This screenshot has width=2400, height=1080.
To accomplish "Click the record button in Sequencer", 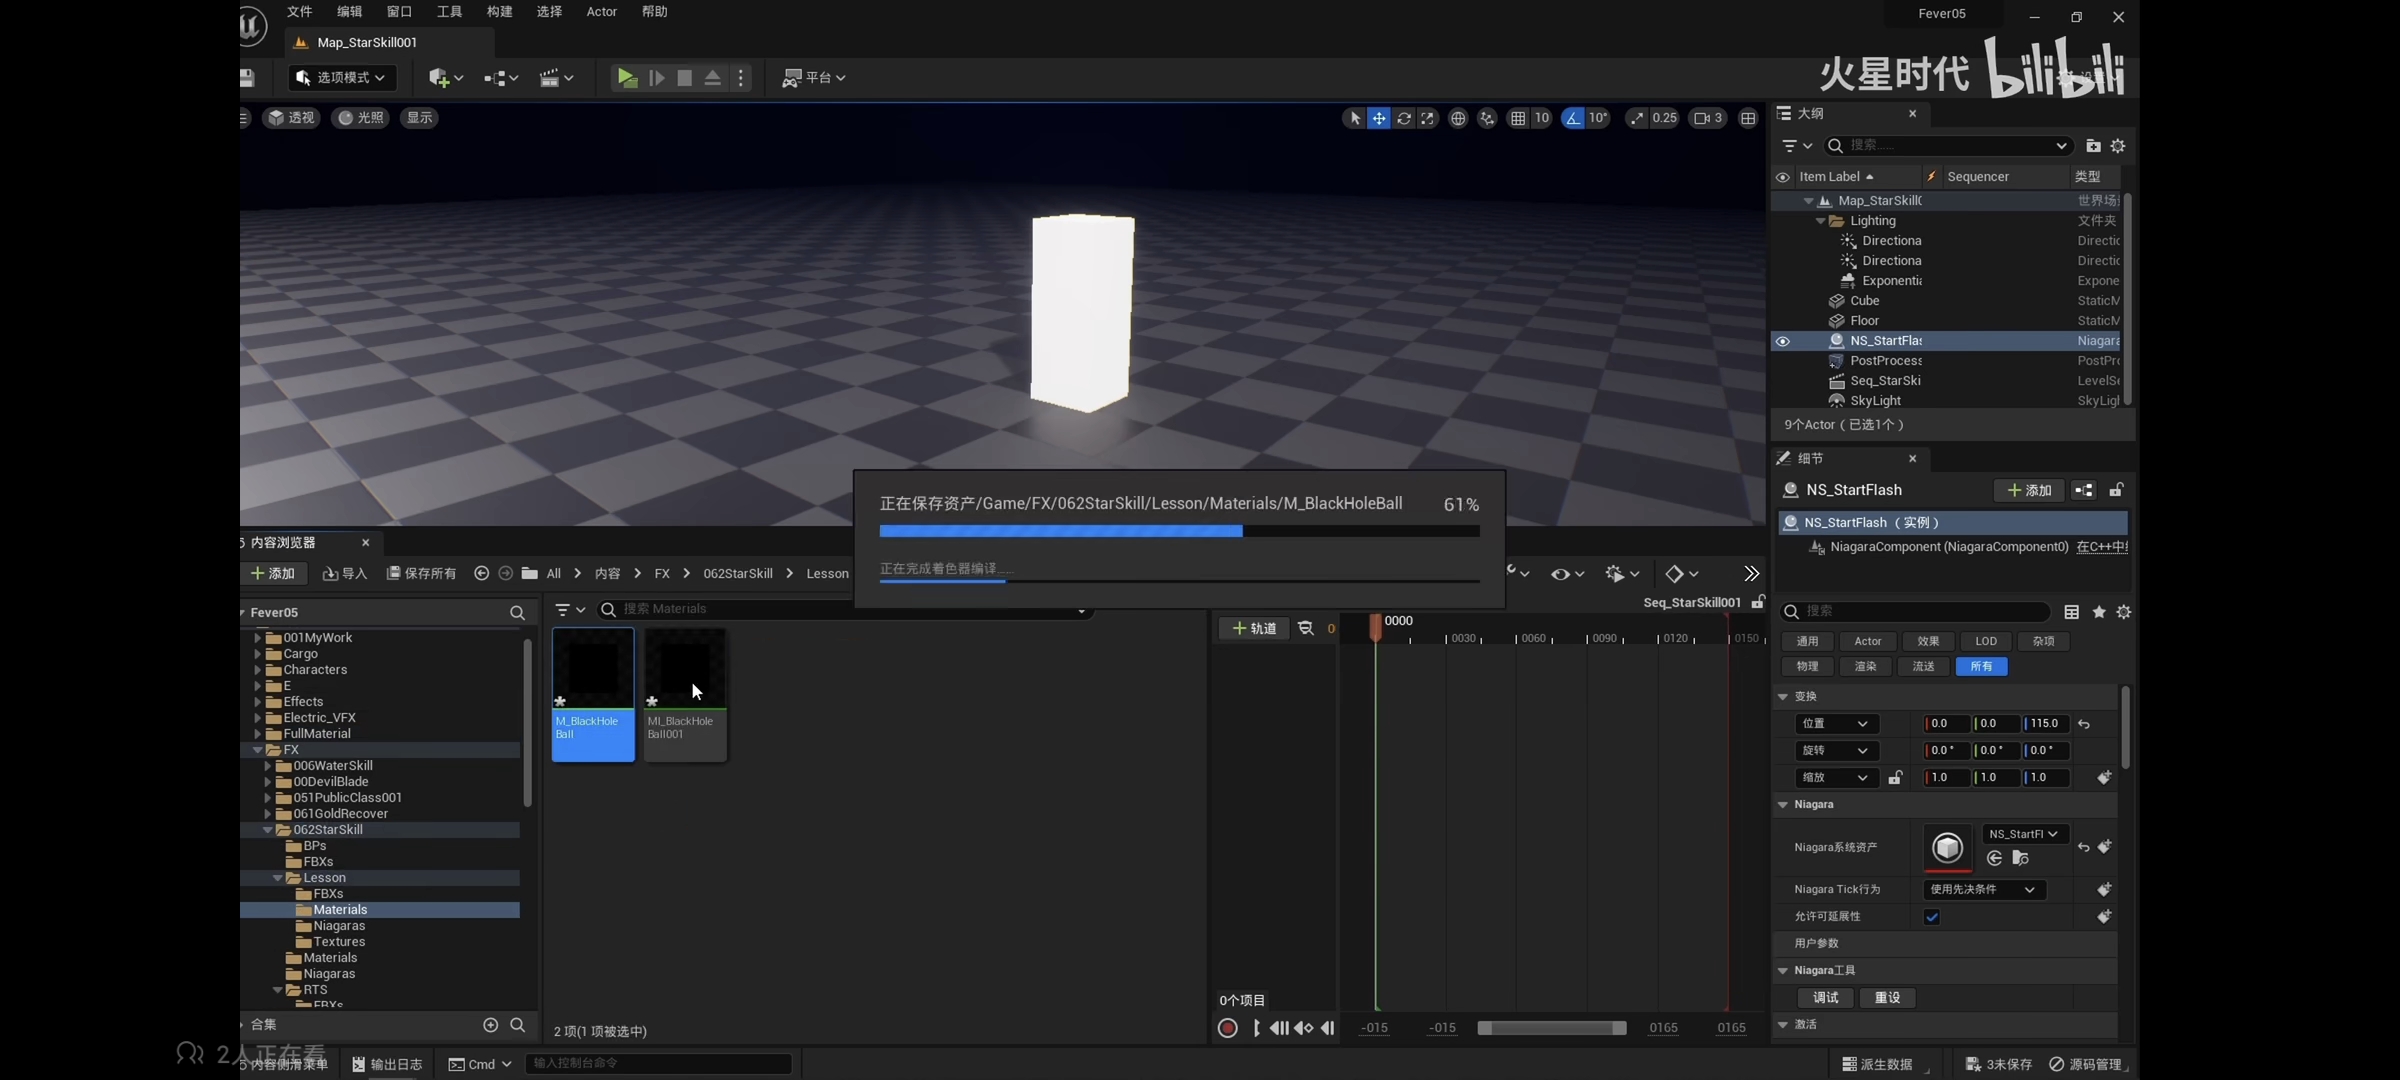I will 1228,1028.
